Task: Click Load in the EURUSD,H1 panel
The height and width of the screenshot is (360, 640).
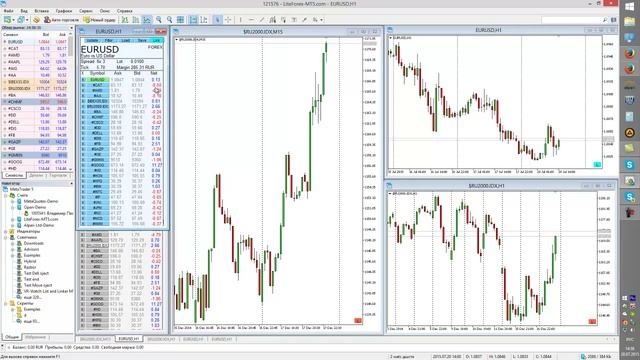Action: click(x=125, y=40)
